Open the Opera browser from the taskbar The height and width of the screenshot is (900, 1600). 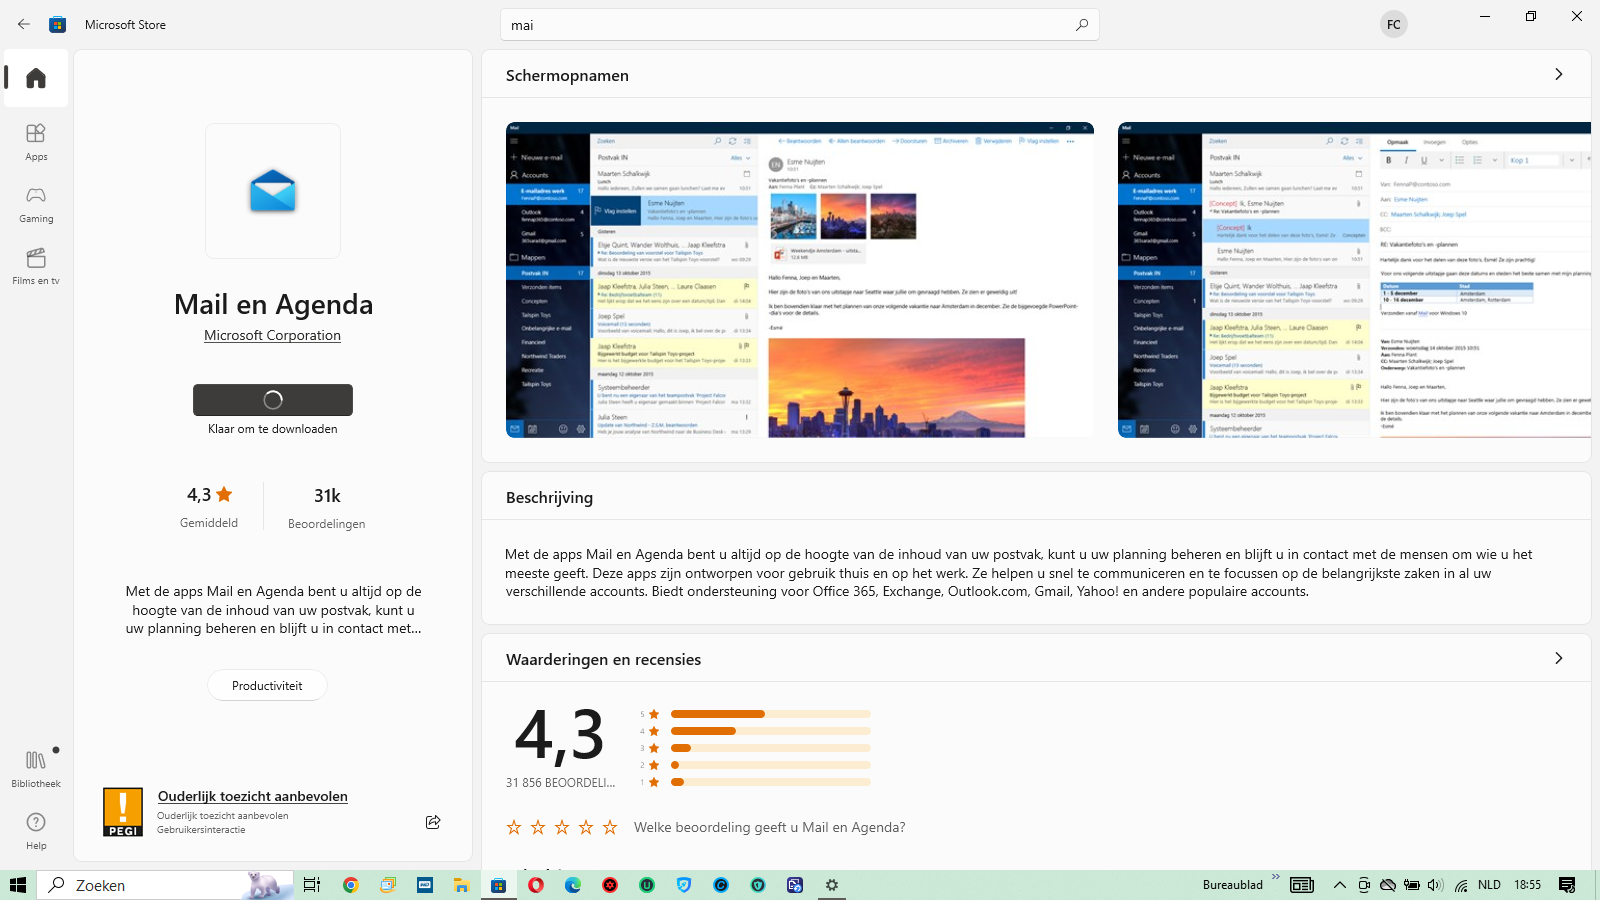pyautogui.click(x=536, y=885)
